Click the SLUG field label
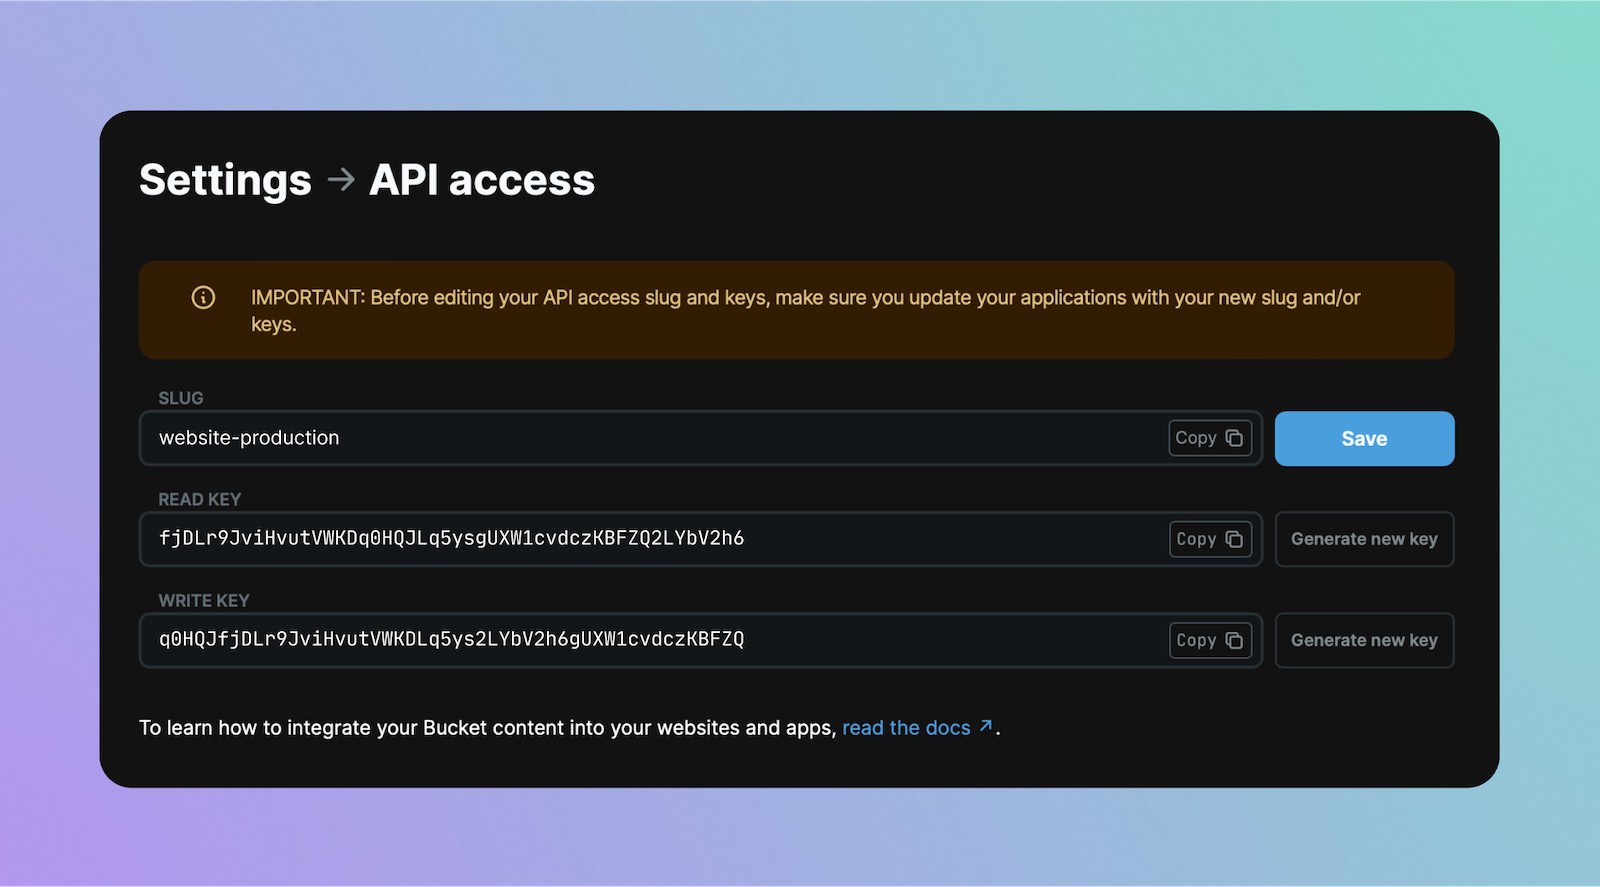This screenshot has width=1600, height=887. pyautogui.click(x=181, y=398)
